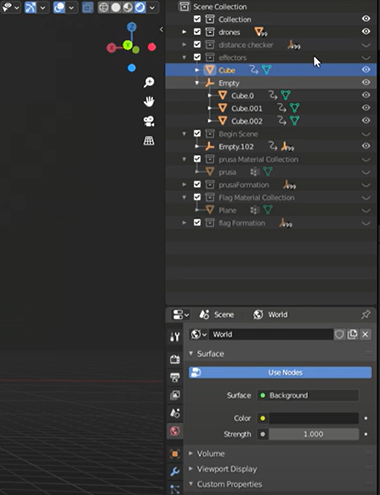Select the pan hand viewport tool
The height and width of the screenshot is (495, 380).
[x=149, y=101]
